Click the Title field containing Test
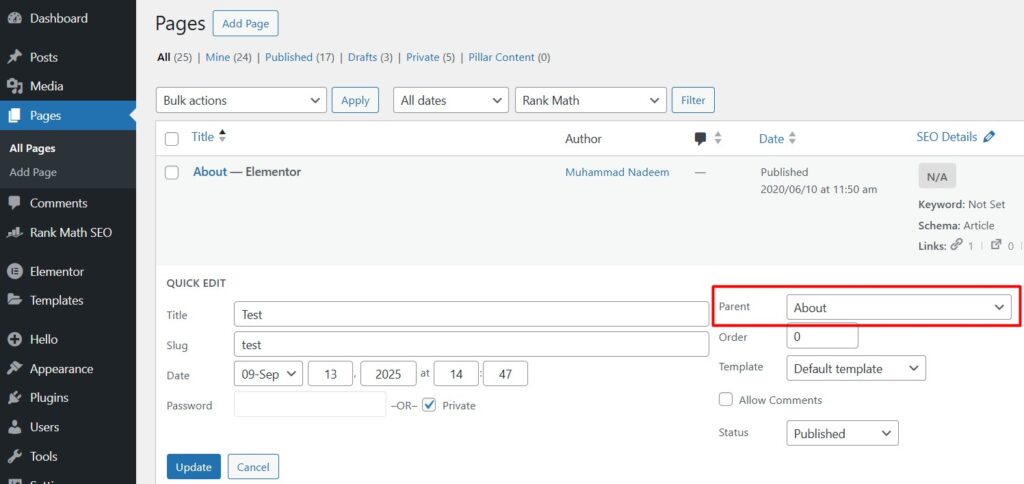 [x=472, y=314]
